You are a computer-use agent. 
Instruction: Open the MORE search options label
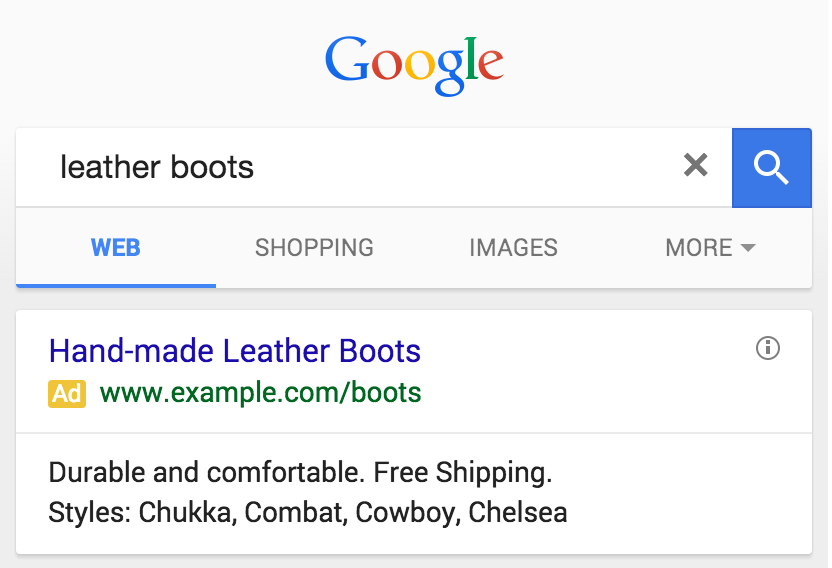pyautogui.click(x=699, y=247)
